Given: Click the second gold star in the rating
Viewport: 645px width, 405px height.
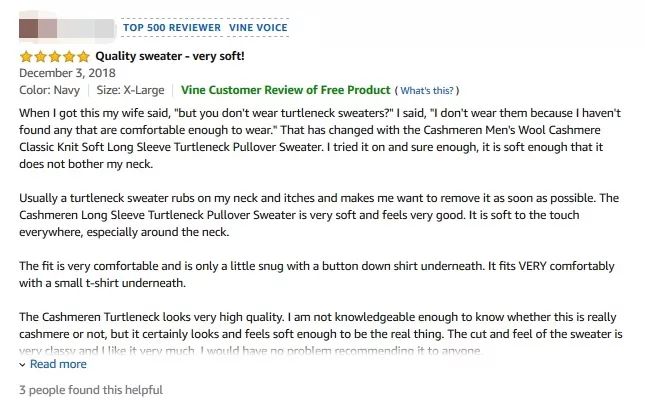Looking at the screenshot, I should (x=40, y=56).
